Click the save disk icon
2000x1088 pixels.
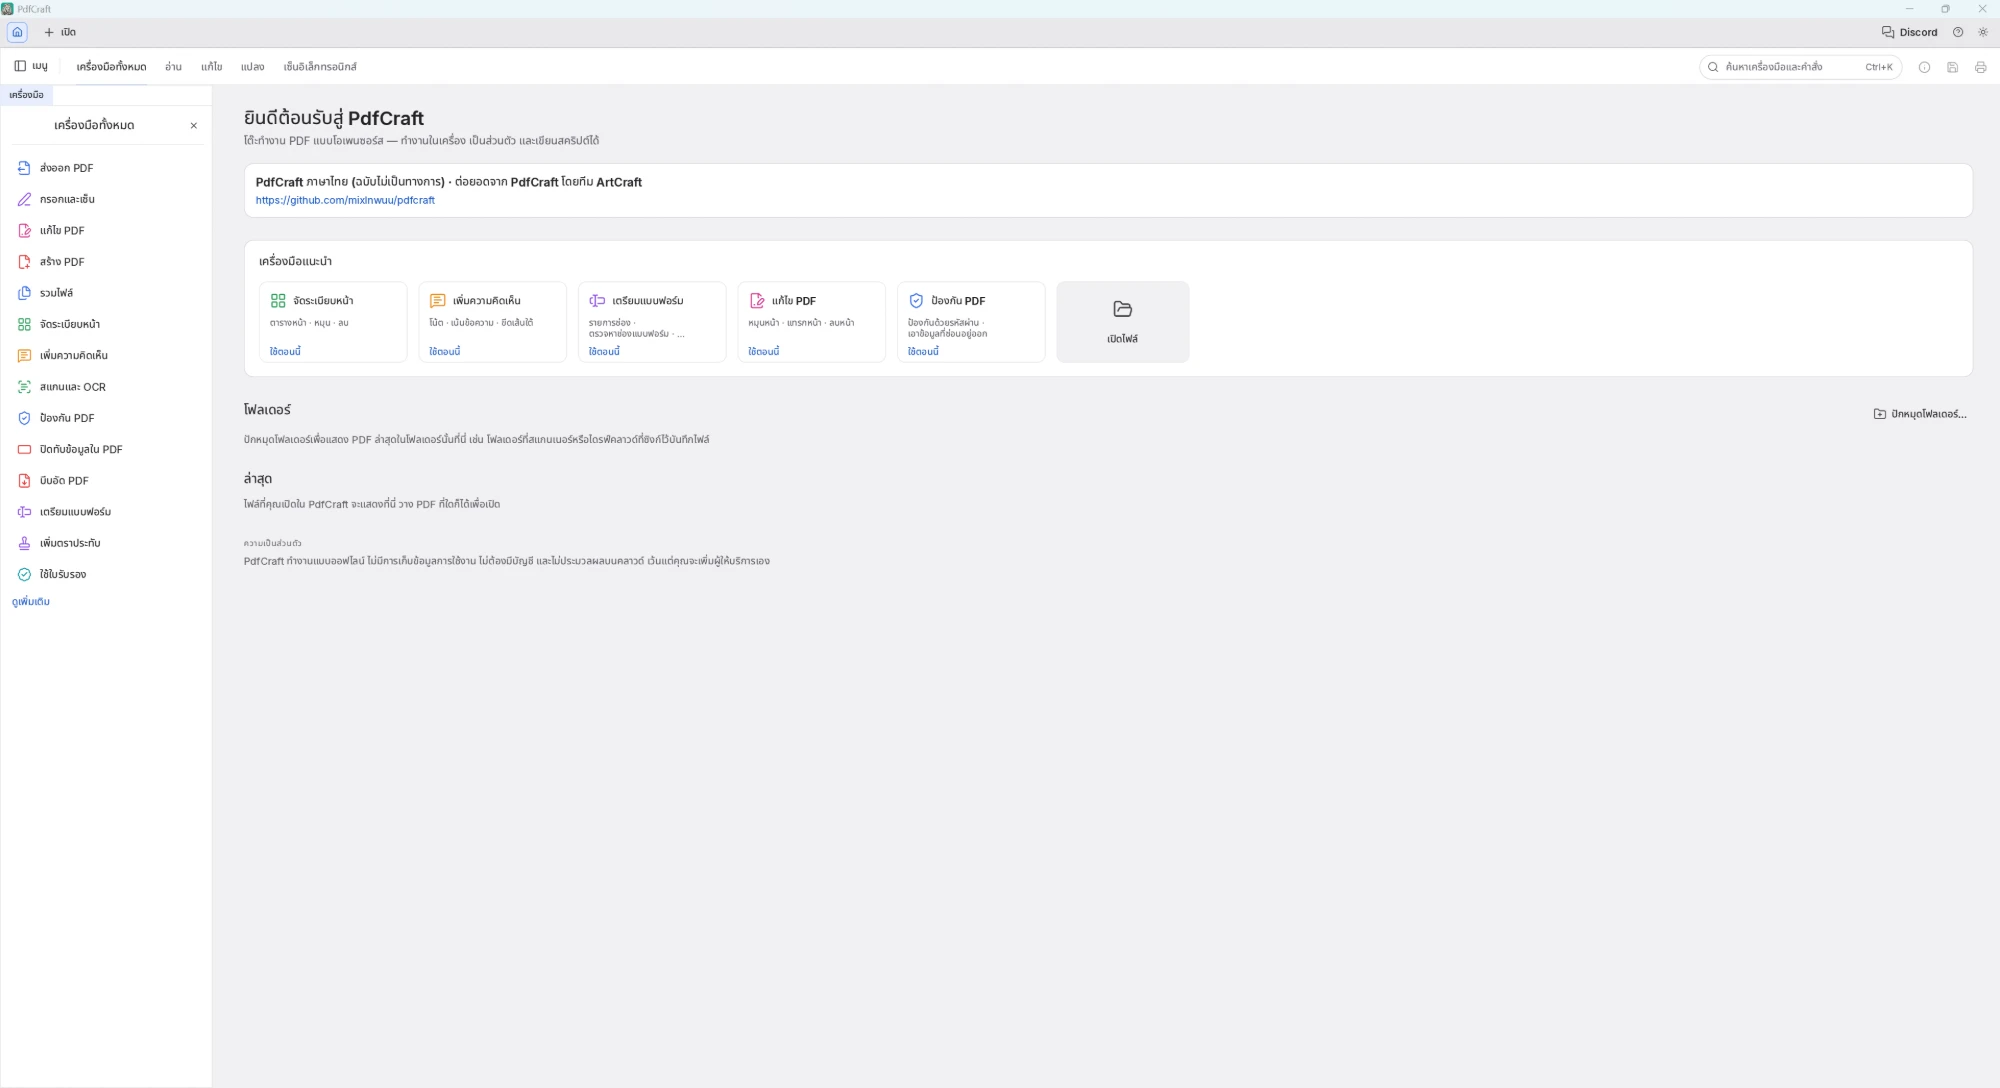pyautogui.click(x=1952, y=67)
